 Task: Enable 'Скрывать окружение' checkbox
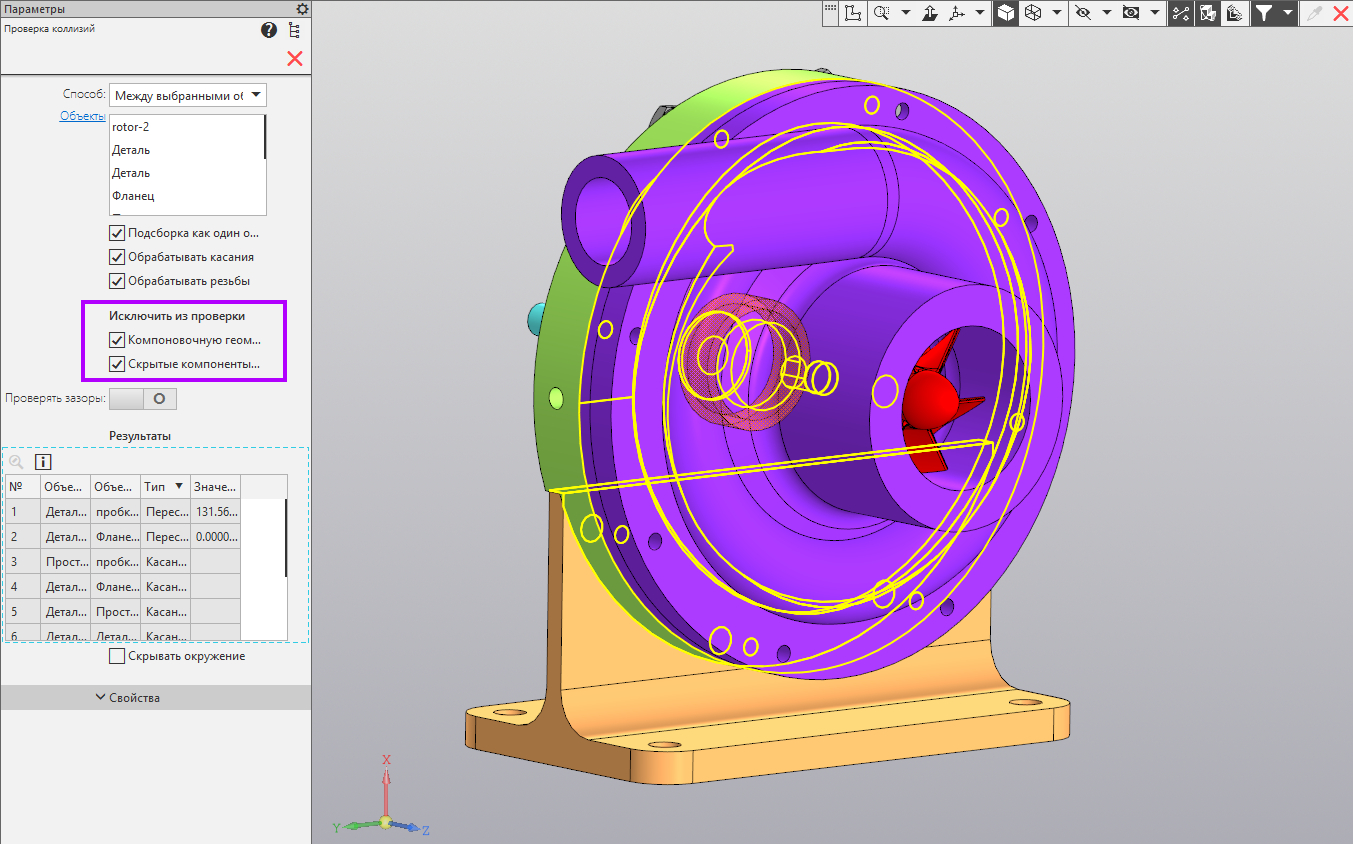pos(117,656)
